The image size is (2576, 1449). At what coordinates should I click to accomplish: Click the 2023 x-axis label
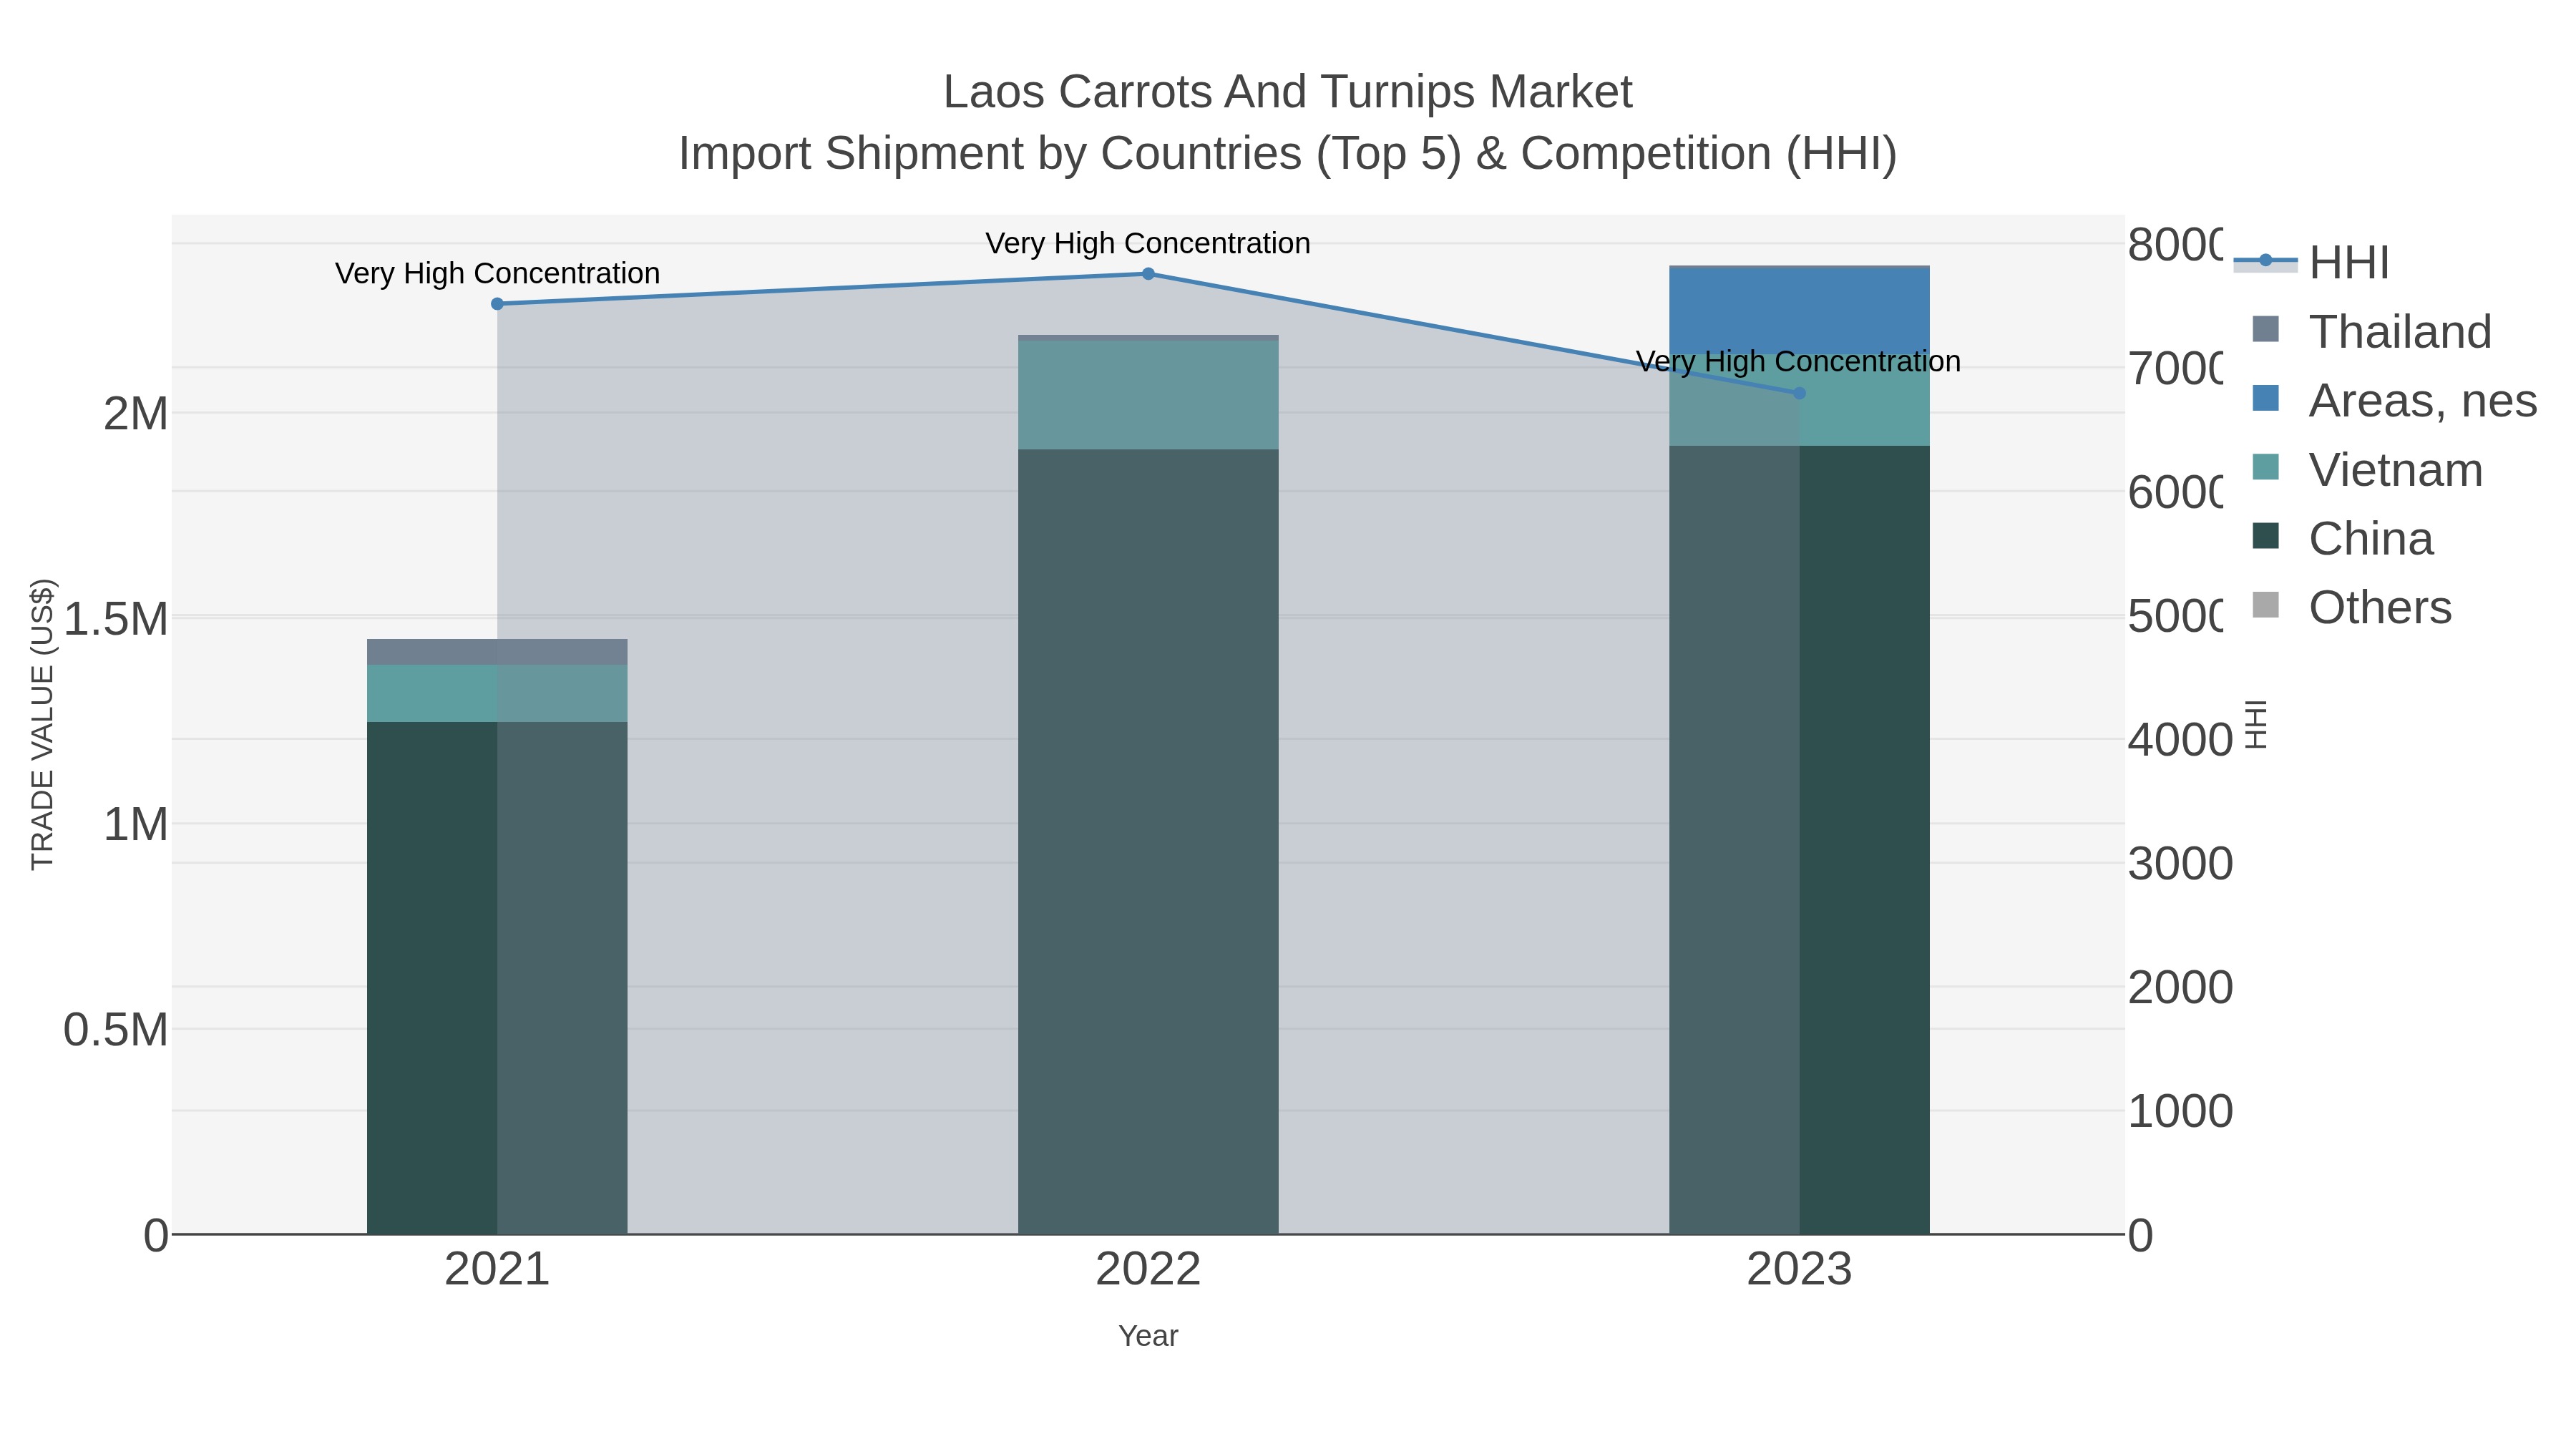1799,1270
